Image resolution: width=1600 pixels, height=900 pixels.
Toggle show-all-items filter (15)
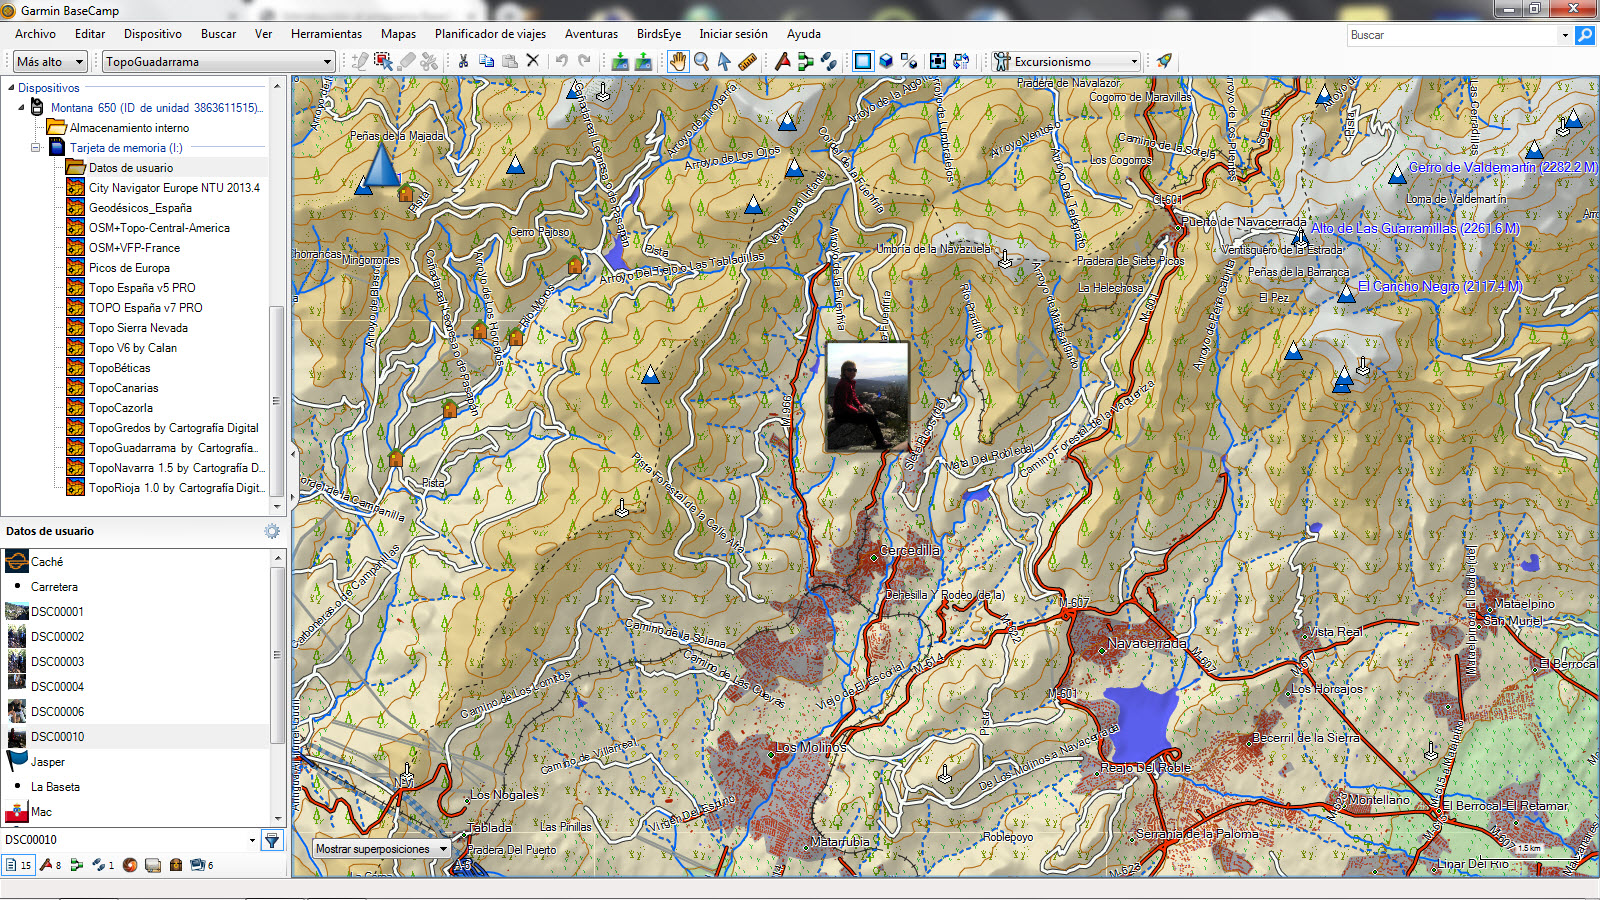pyautogui.click(x=18, y=865)
